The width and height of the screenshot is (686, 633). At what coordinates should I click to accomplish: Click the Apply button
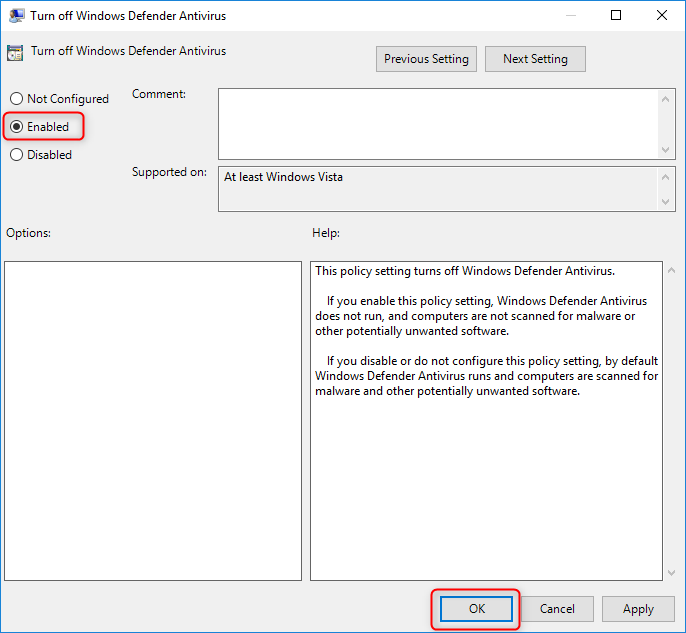pyautogui.click(x=638, y=608)
